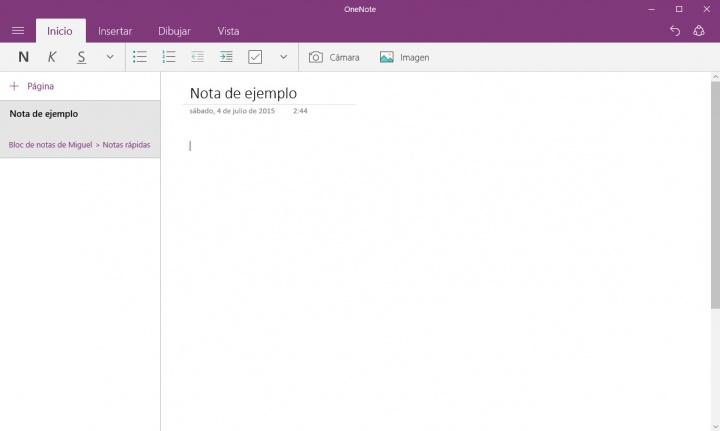Click the scrollbar down arrow
Screen dimensions: 720x431
point(715,426)
